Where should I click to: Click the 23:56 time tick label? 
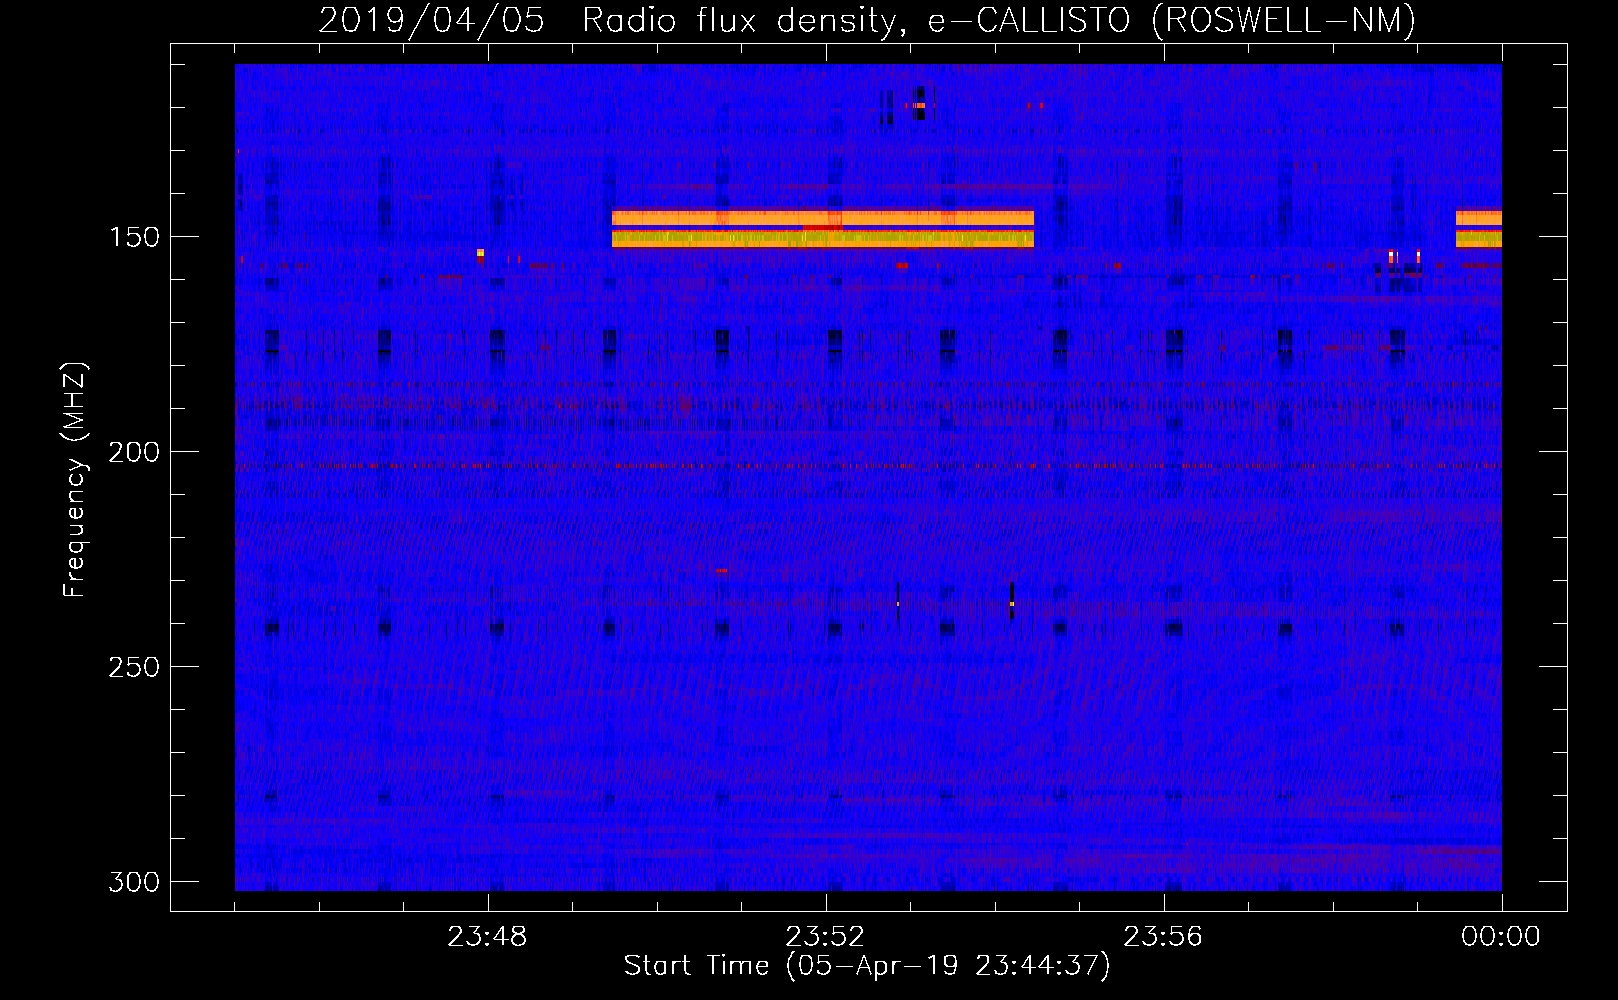1163,937
